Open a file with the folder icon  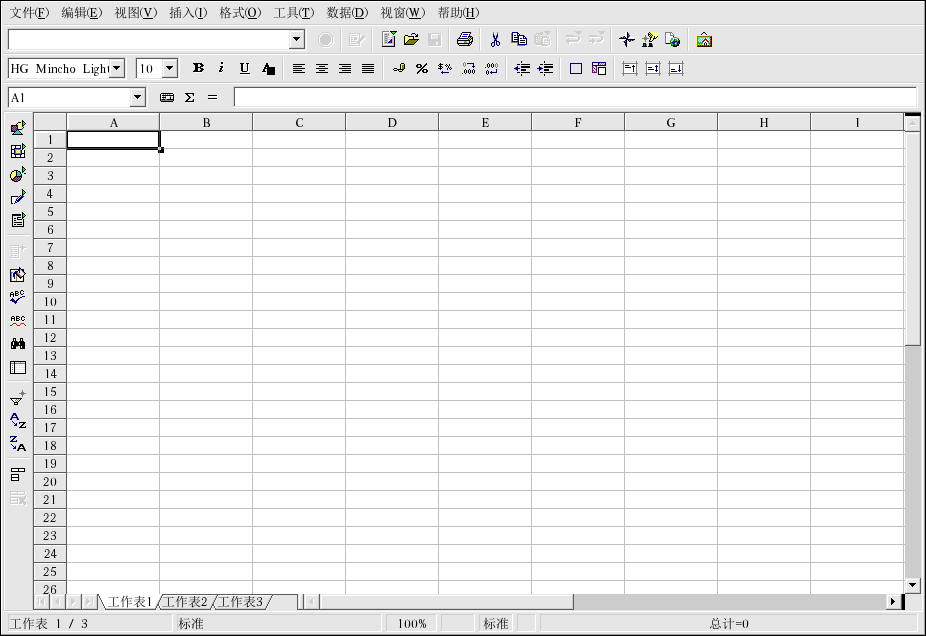point(411,40)
